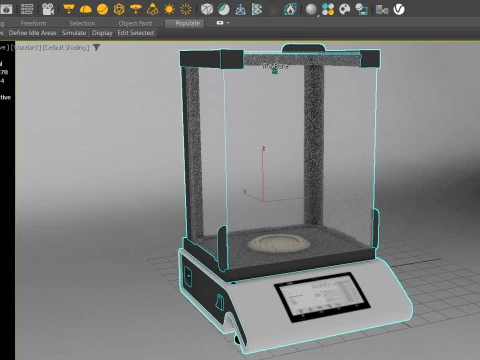
Task: Create a yellow sun light
Action: (169, 9)
